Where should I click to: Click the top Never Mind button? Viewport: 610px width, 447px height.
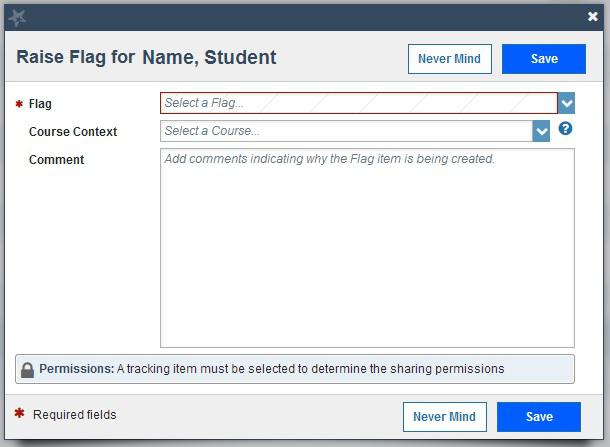point(449,59)
